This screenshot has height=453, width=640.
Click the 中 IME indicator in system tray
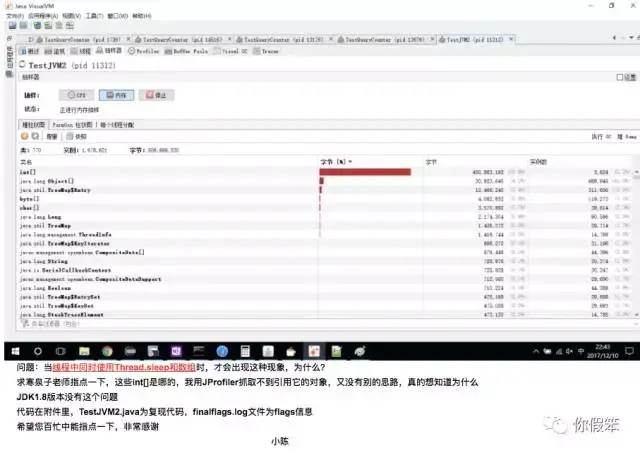tap(581, 351)
